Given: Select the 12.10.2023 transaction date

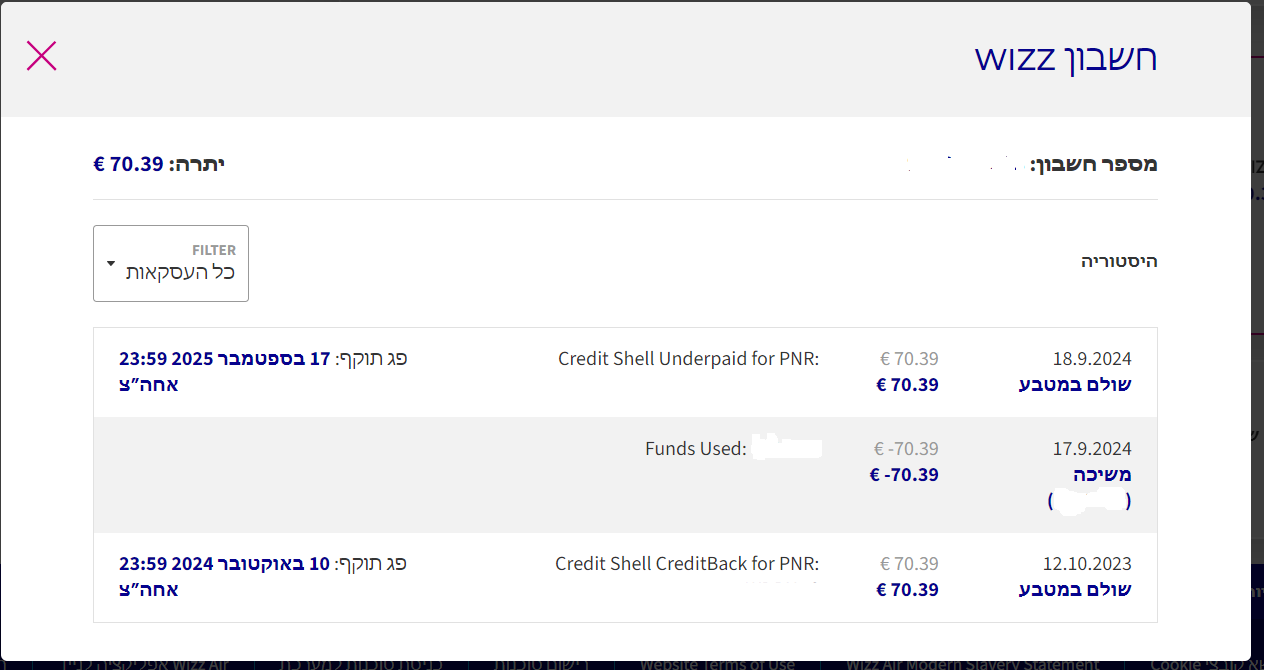Looking at the screenshot, I should tap(1087, 564).
